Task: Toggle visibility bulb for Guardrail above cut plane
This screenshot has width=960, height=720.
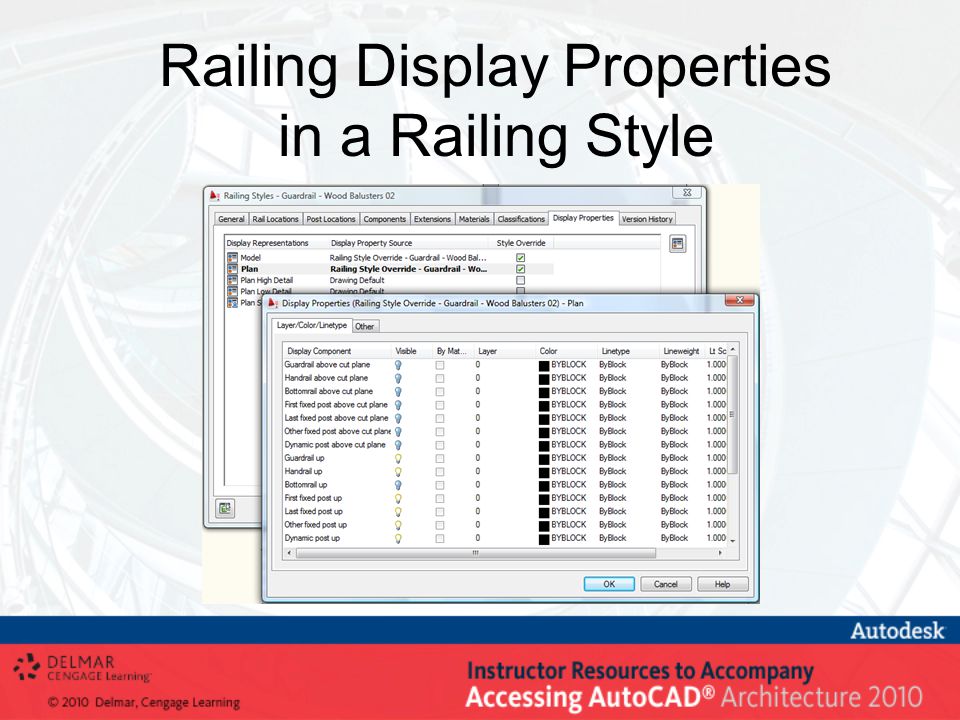Action: tap(398, 365)
